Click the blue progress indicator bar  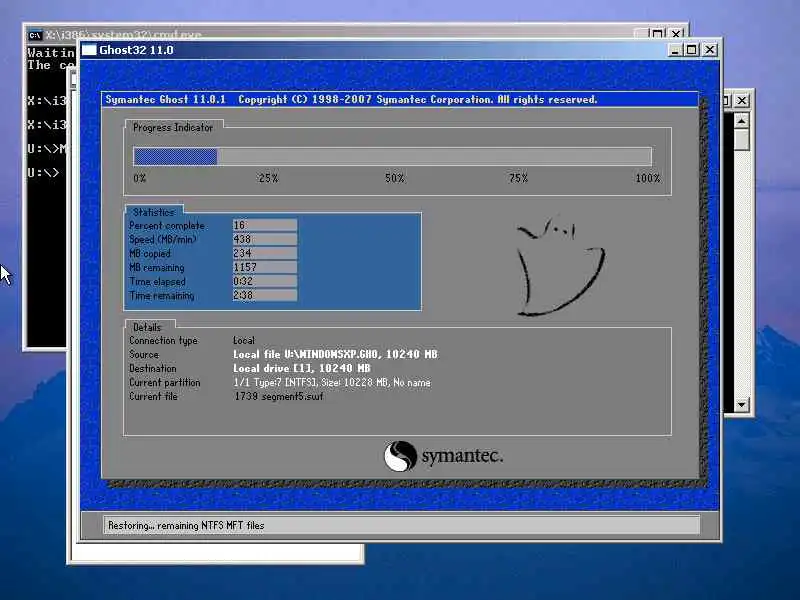pos(175,156)
